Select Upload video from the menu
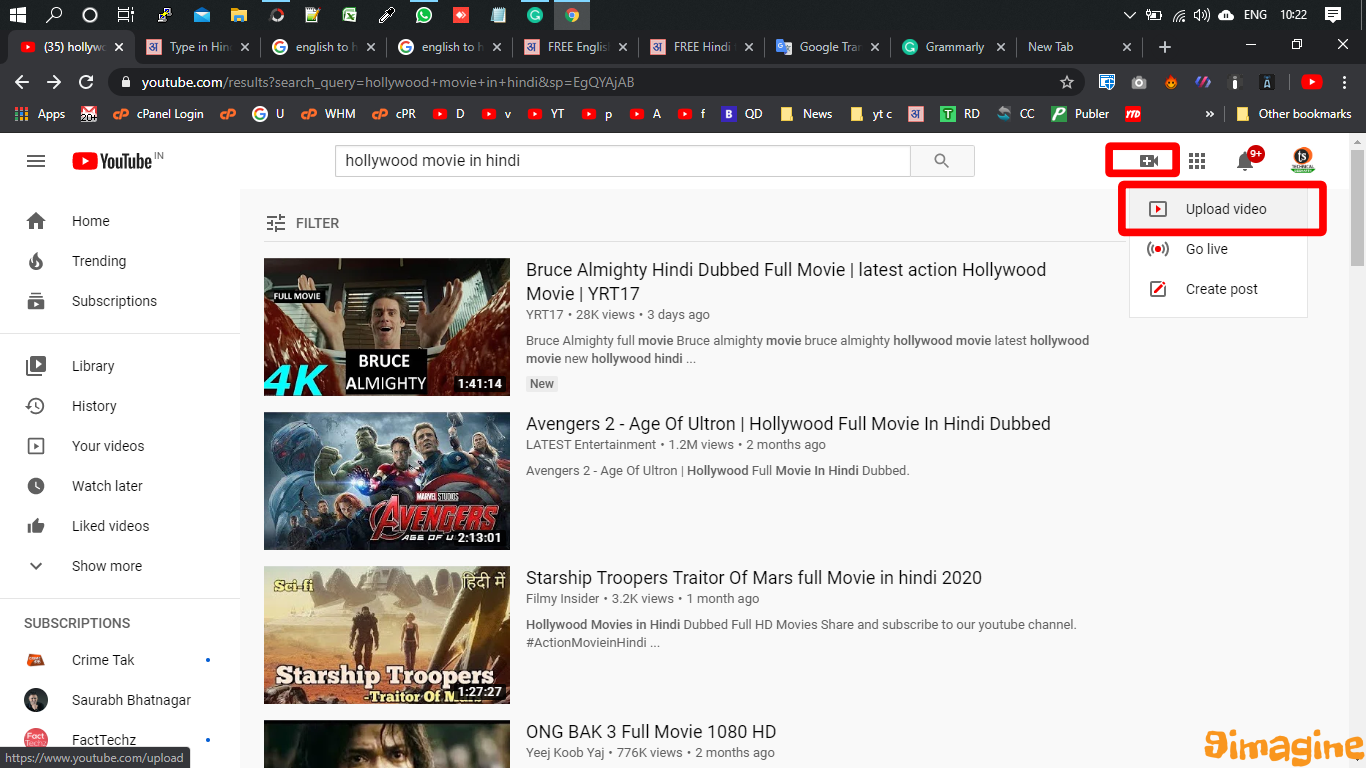The height and width of the screenshot is (768, 1366). click(x=1218, y=209)
